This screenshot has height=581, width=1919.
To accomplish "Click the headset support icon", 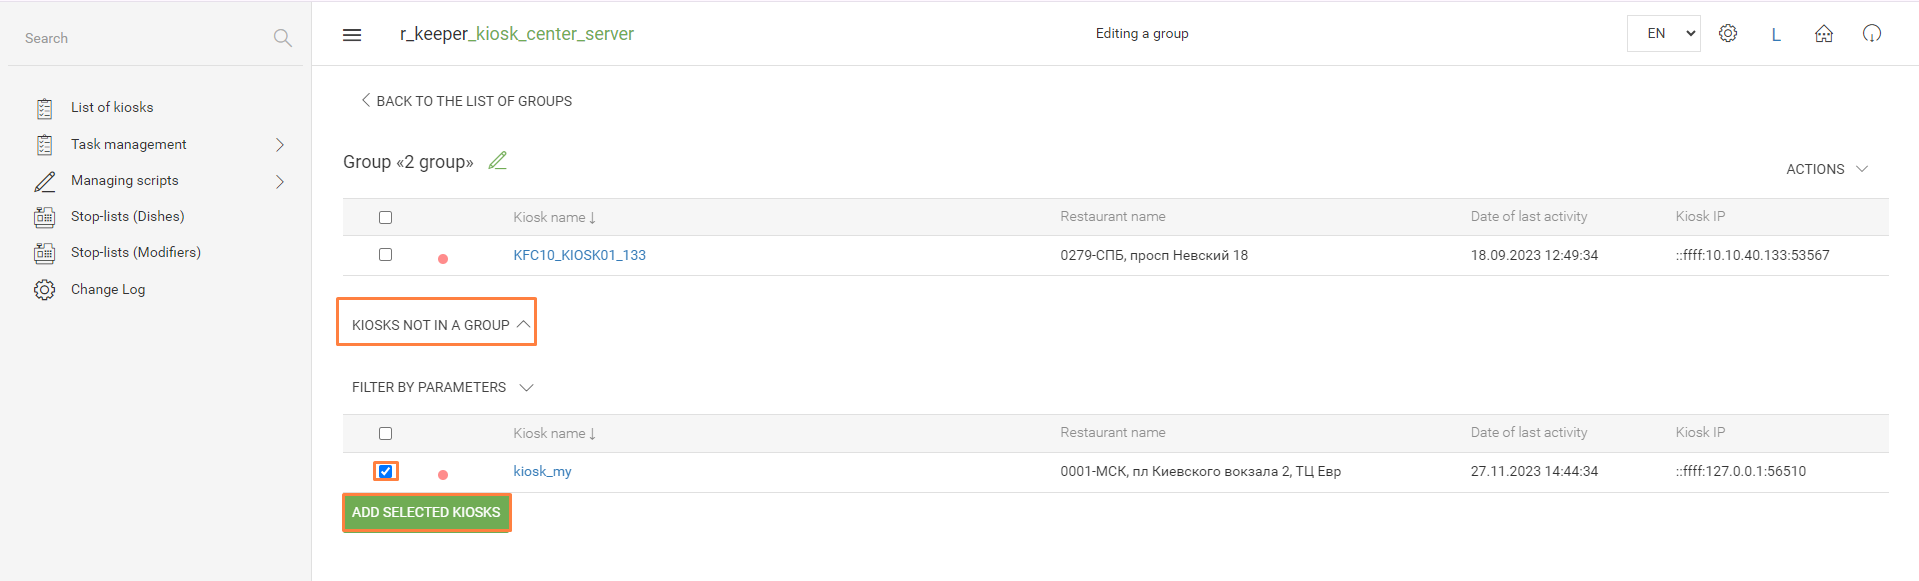I will (1872, 33).
